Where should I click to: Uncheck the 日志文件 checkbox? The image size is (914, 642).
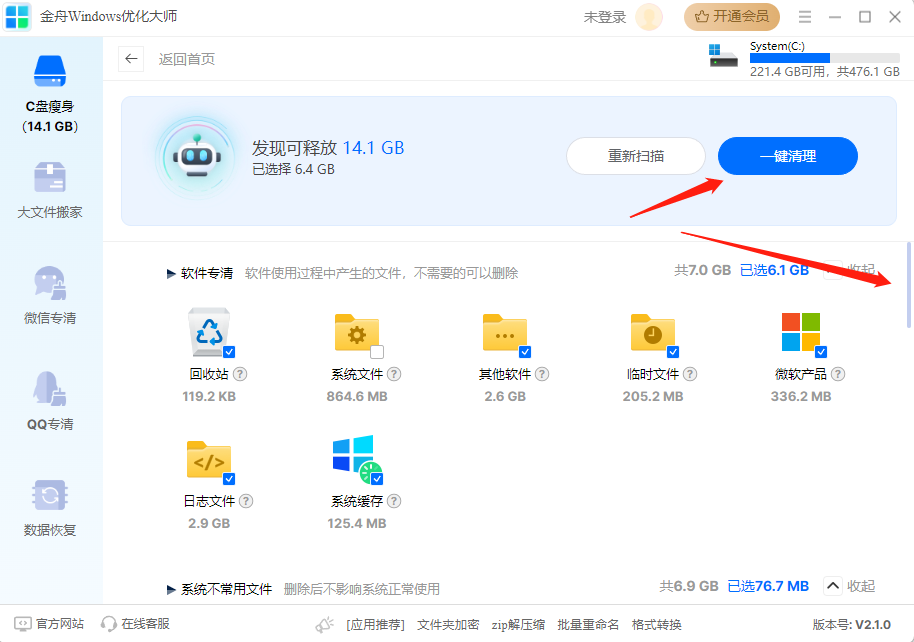(x=229, y=478)
